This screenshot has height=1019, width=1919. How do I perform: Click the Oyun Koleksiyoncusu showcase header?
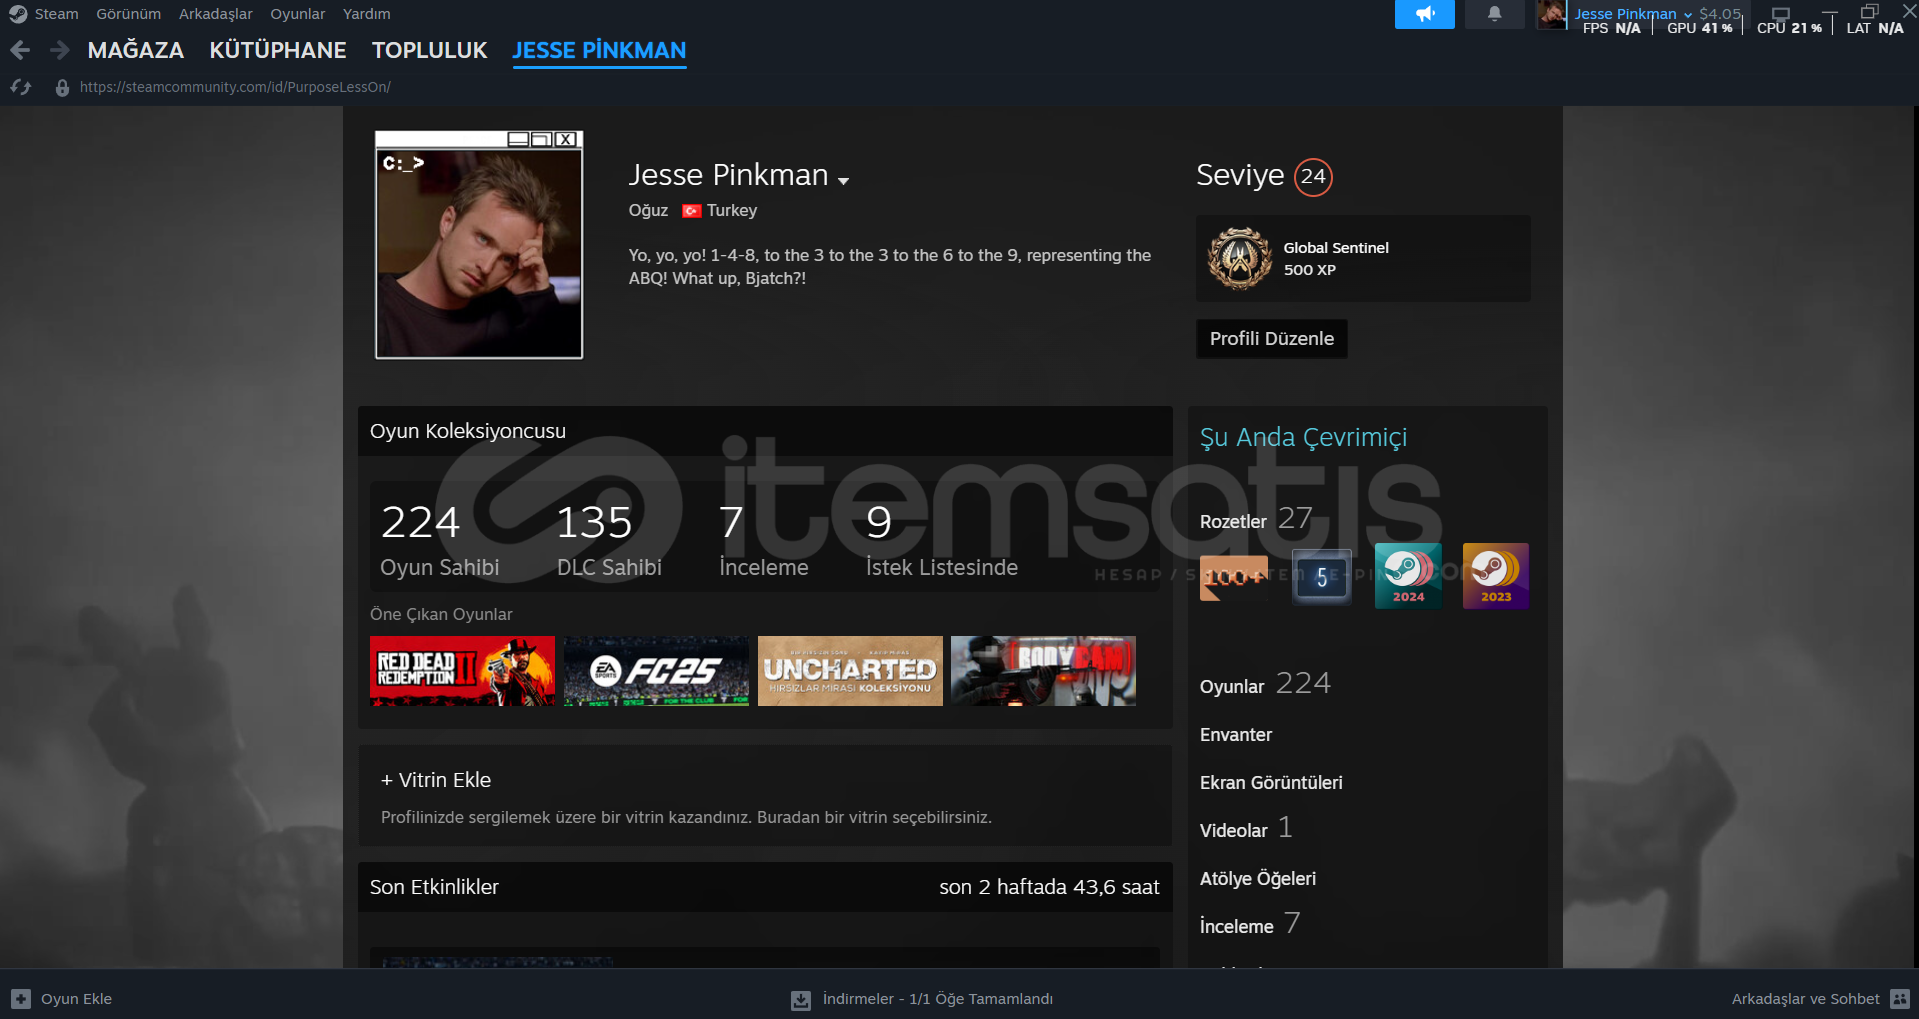[765, 431]
